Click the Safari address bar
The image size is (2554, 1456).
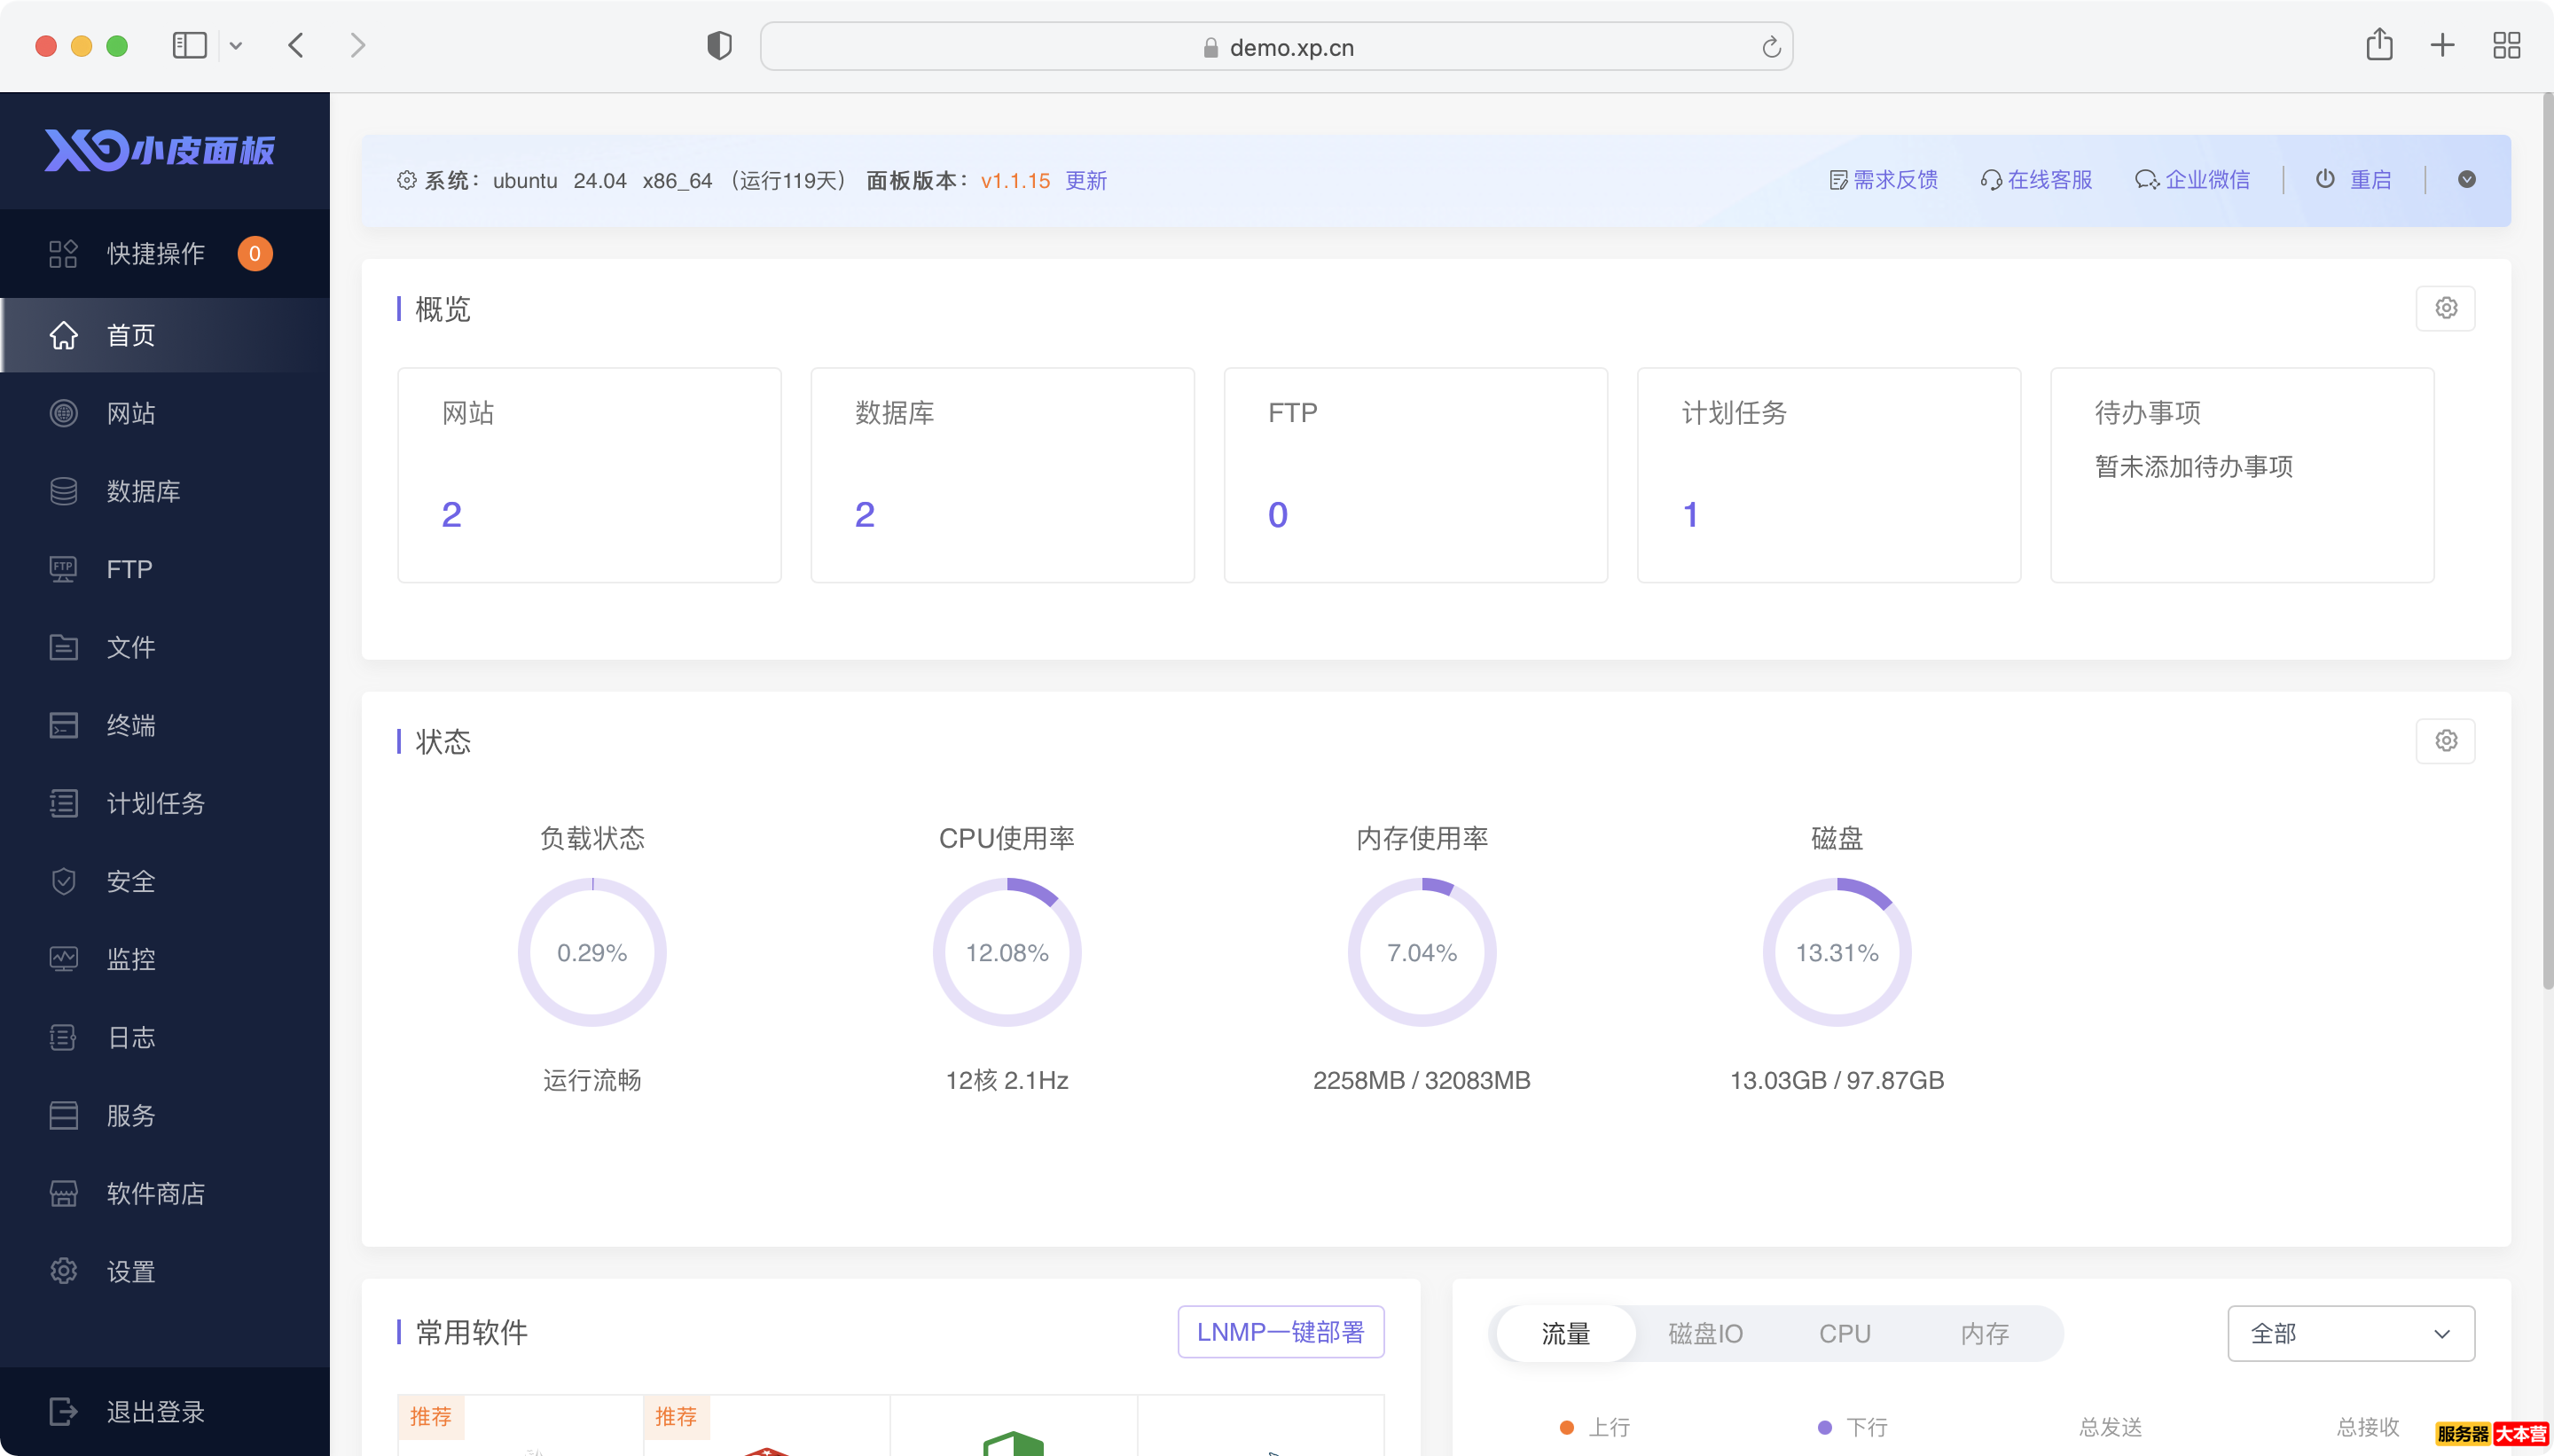(x=1276, y=47)
